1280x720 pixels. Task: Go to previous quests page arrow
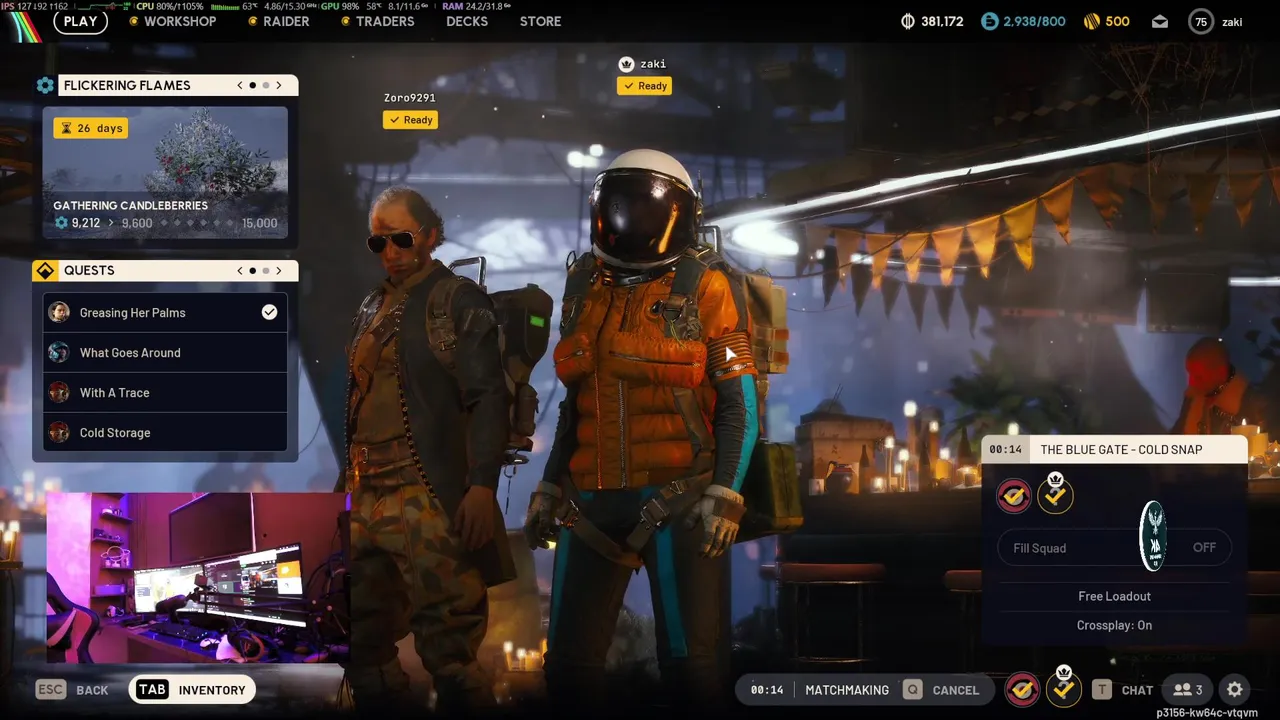240,270
